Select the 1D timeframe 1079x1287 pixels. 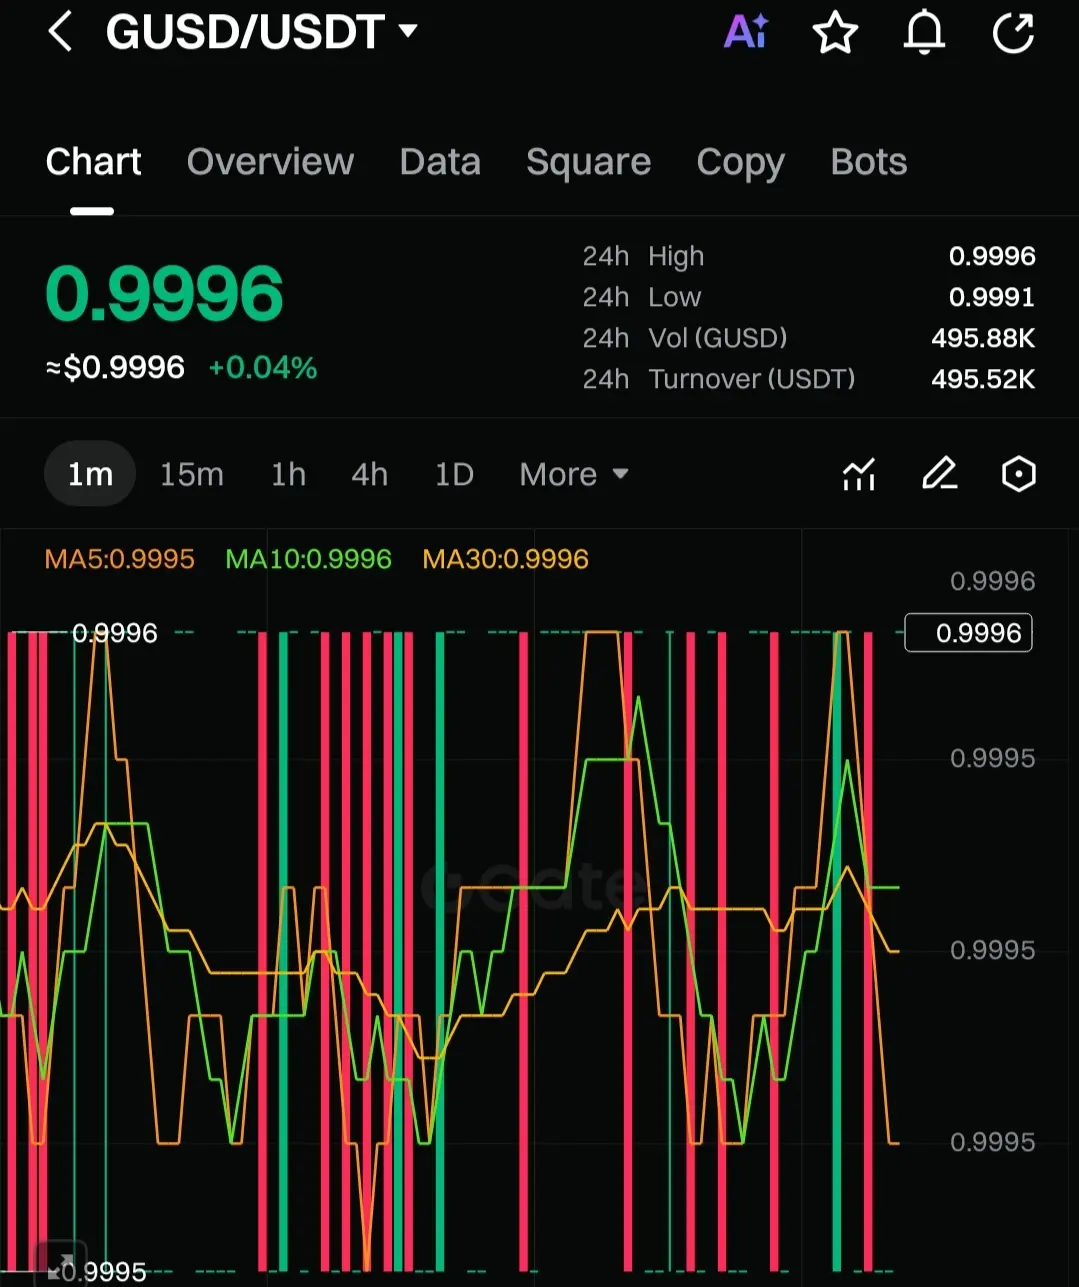454,474
